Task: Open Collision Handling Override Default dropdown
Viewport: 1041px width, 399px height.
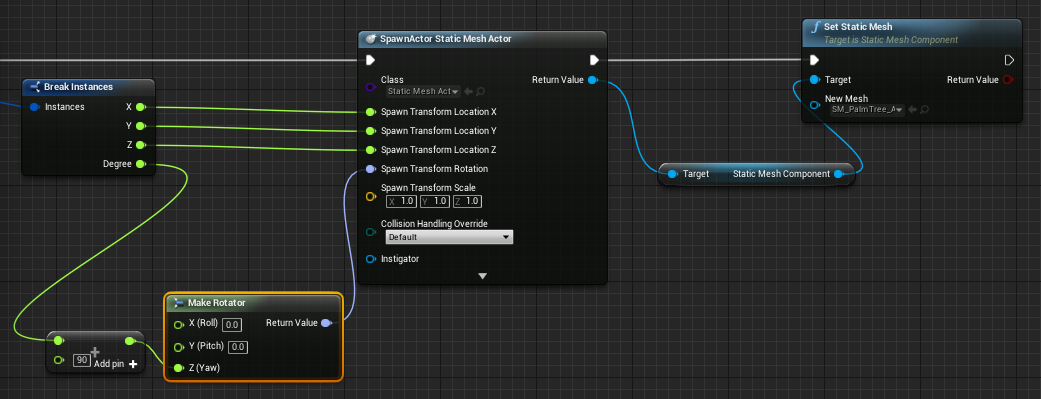Action: pyautogui.click(x=449, y=237)
